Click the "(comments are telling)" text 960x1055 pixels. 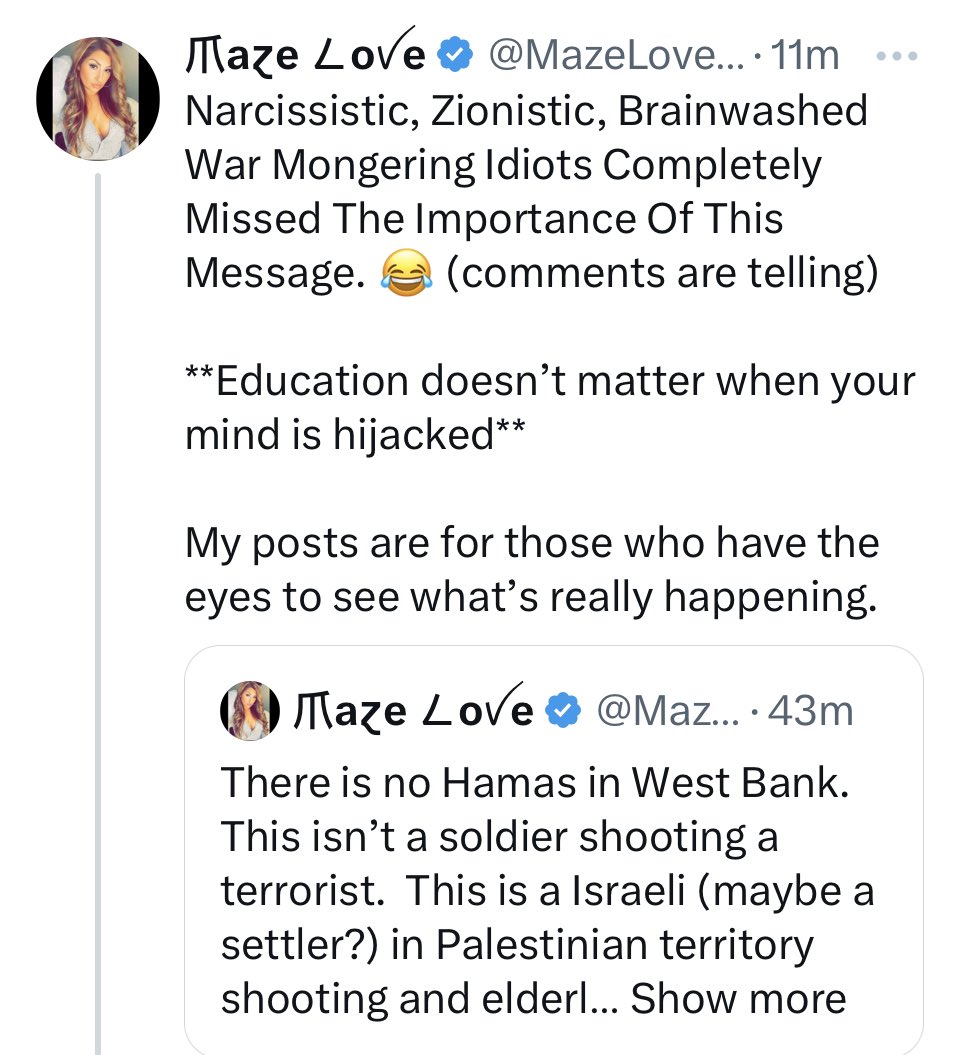point(661,273)
